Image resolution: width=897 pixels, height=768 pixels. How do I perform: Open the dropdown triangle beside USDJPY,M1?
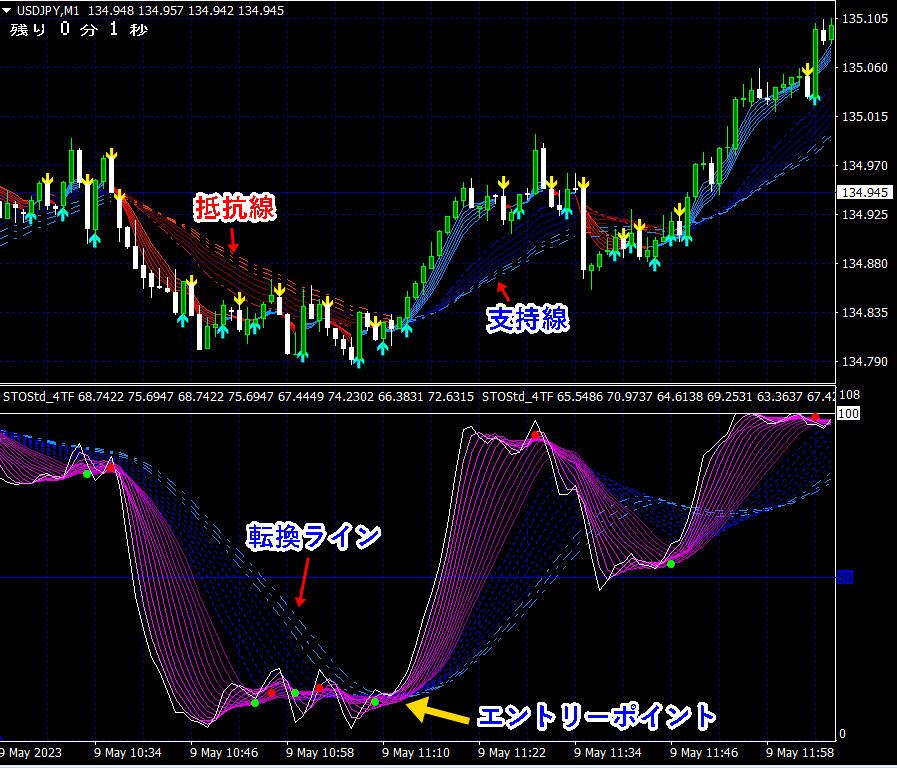[8, 10]
